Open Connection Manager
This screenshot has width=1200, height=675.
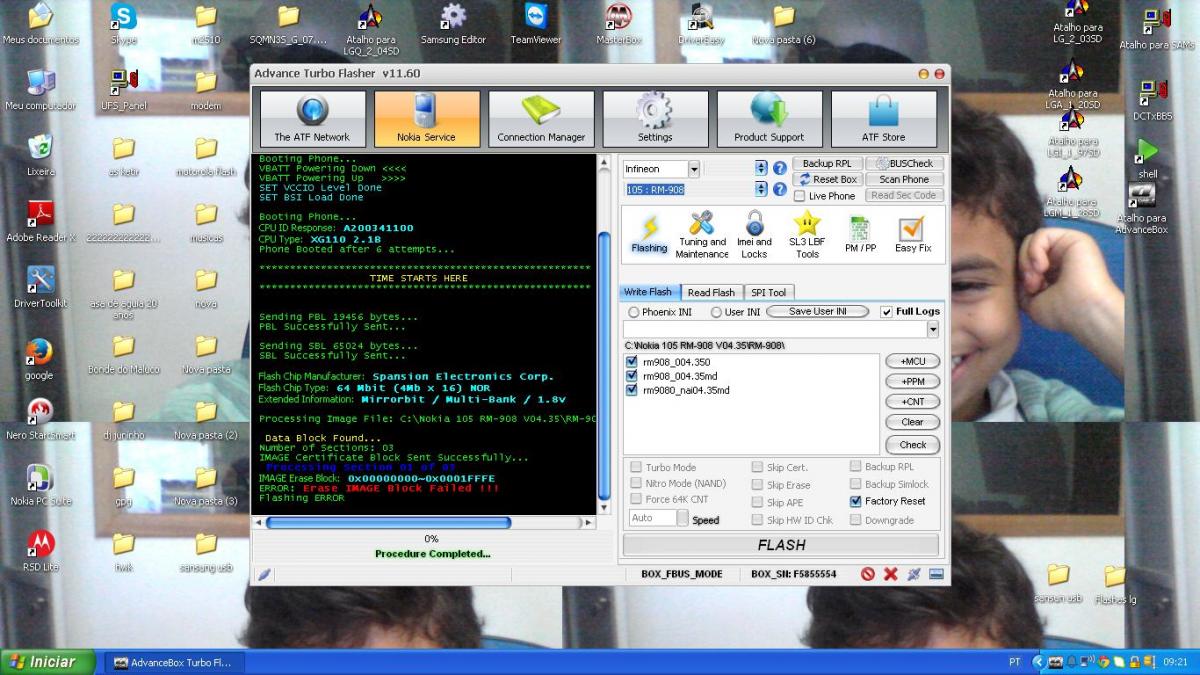541,119
